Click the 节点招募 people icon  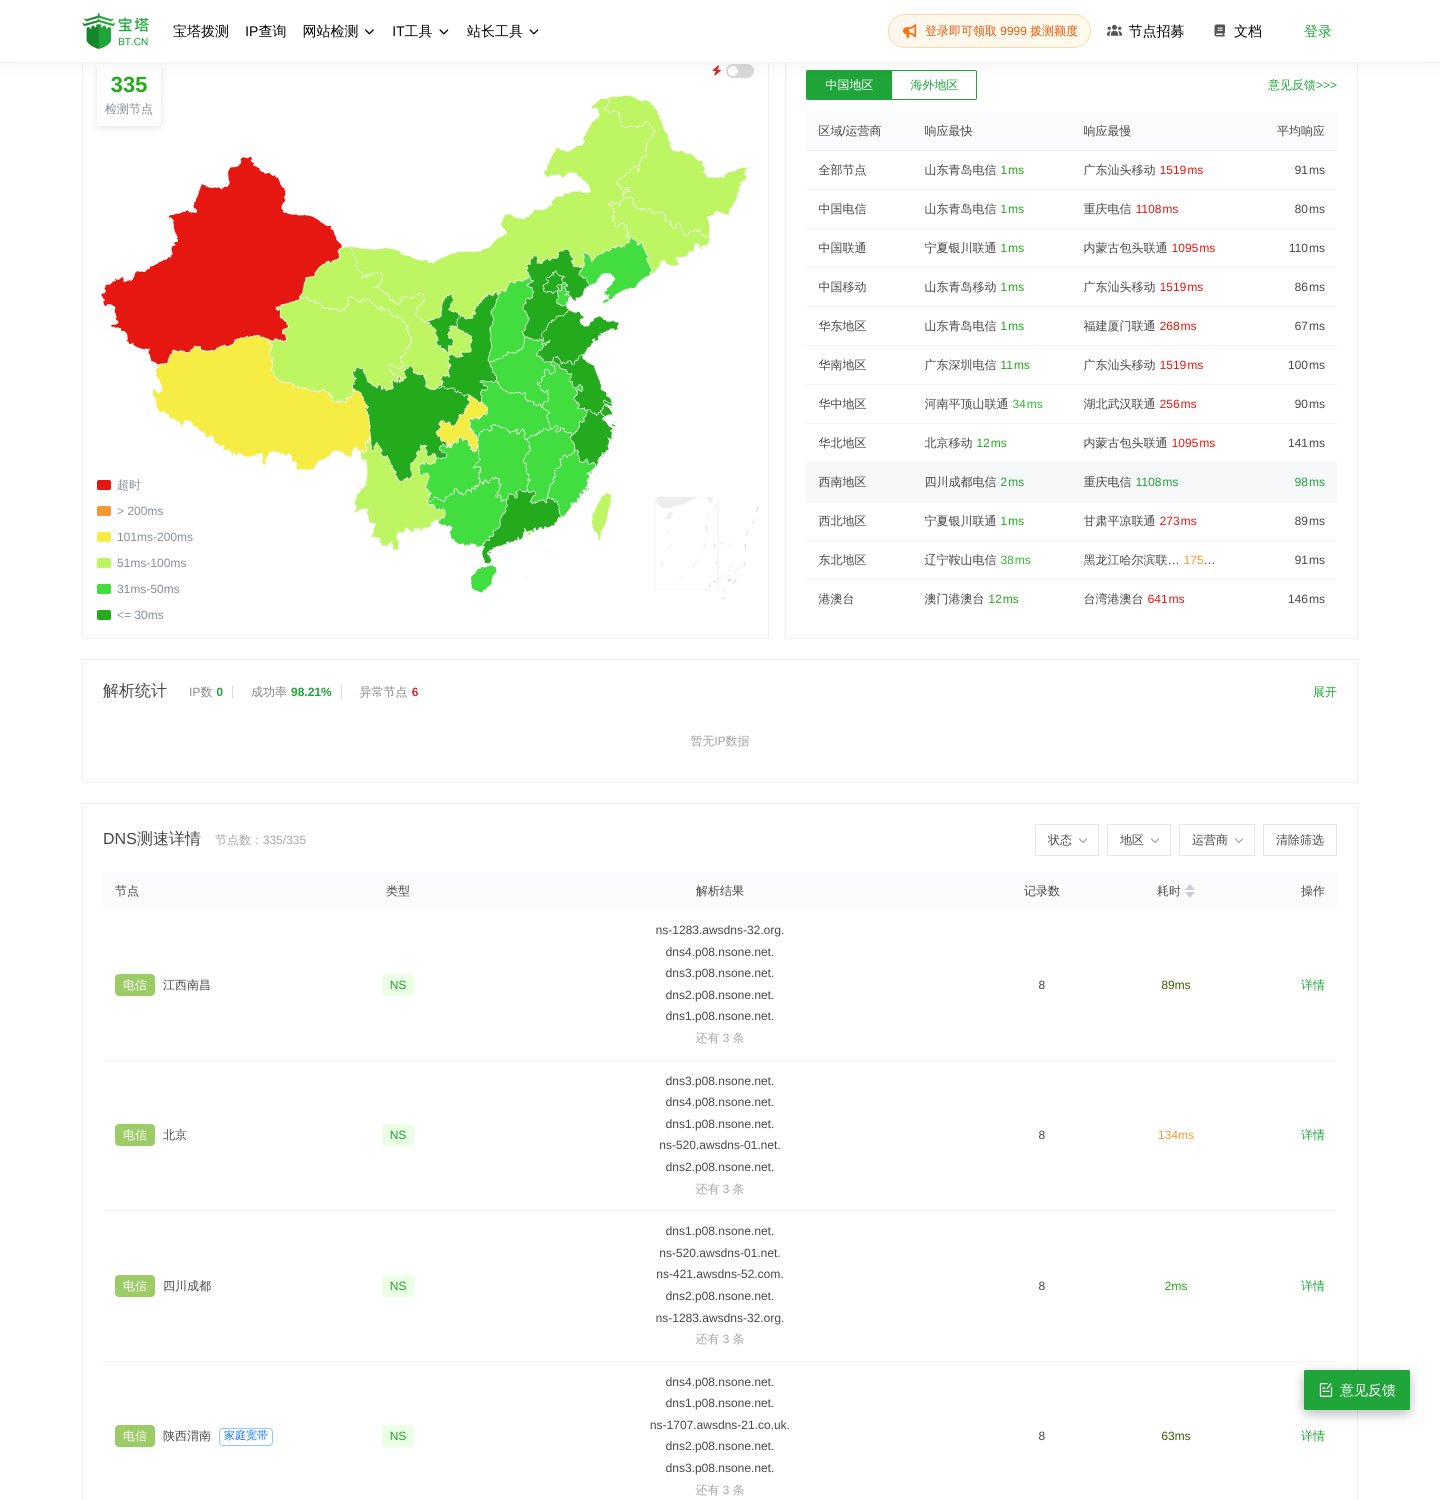coord(1114,31)
